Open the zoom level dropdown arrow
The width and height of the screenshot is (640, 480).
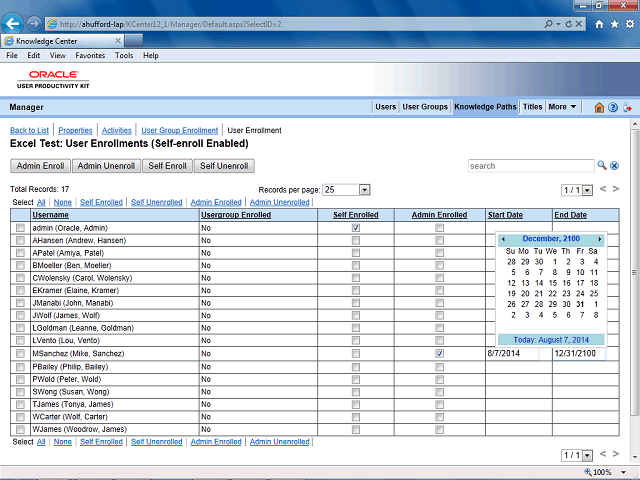coord(623,472)
